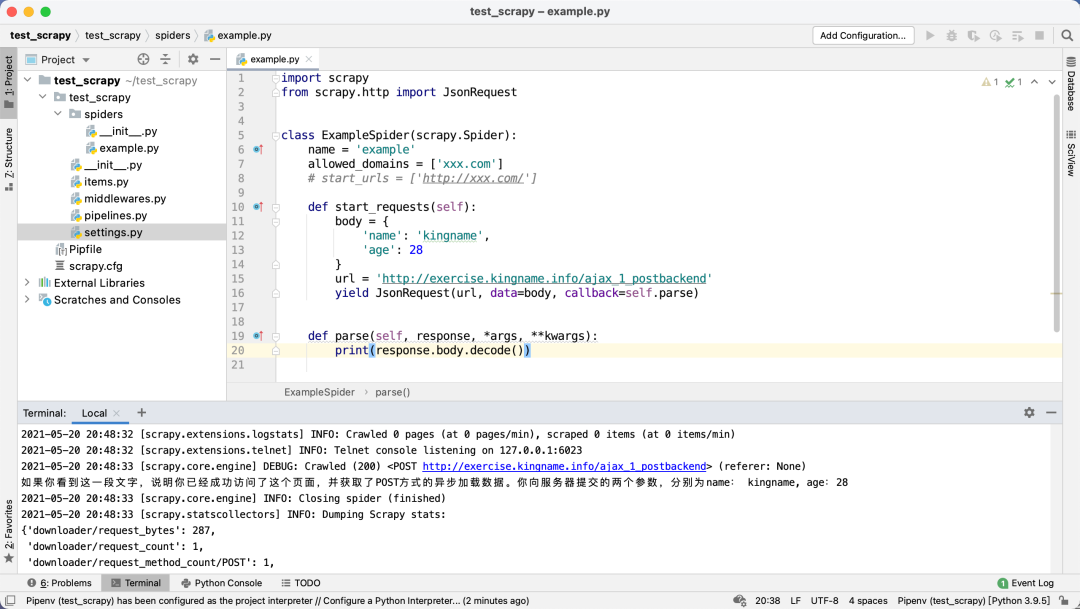Click Locate/Select Opened File target icon
The image size is (1080, 609).
(143, 59)
